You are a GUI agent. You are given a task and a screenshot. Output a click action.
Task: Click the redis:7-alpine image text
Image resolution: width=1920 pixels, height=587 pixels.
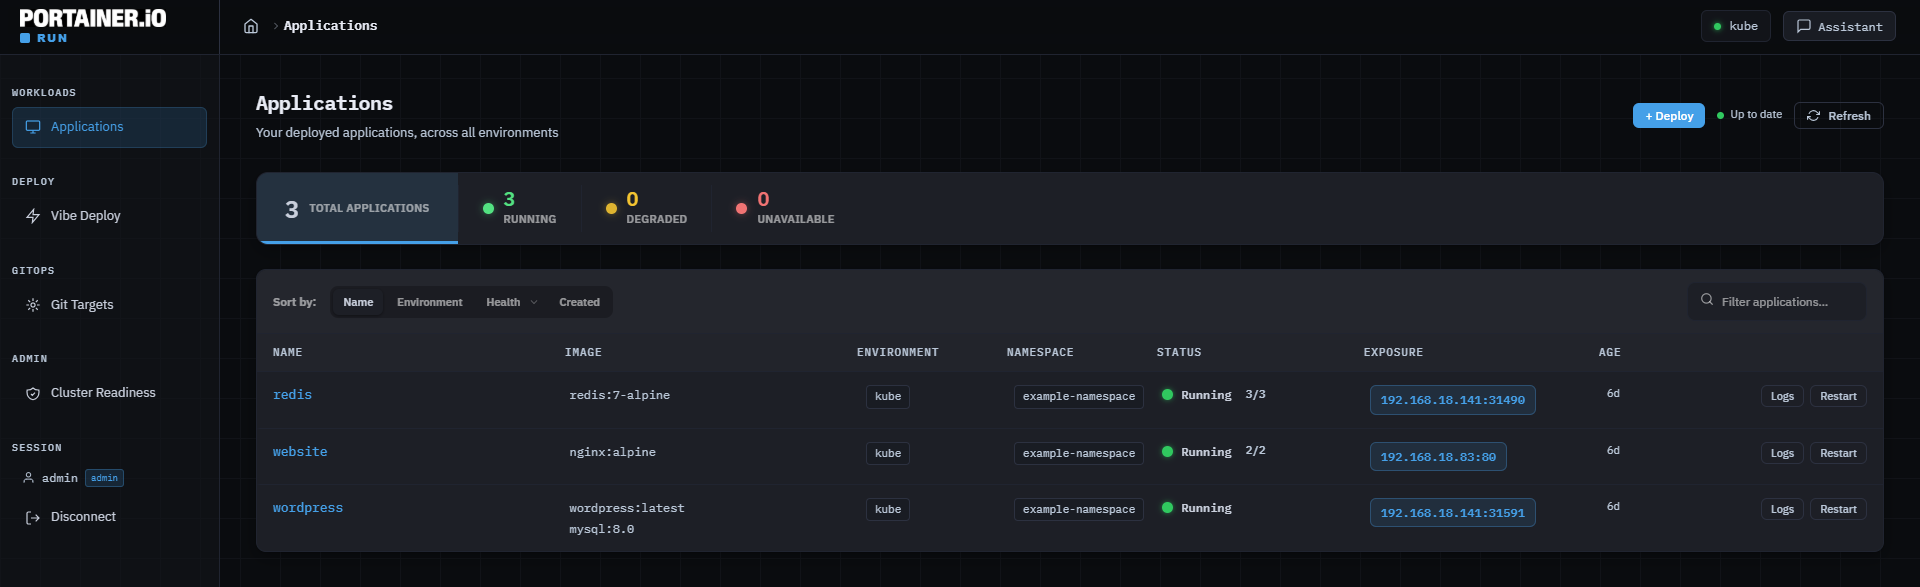[x=620, y=395]
